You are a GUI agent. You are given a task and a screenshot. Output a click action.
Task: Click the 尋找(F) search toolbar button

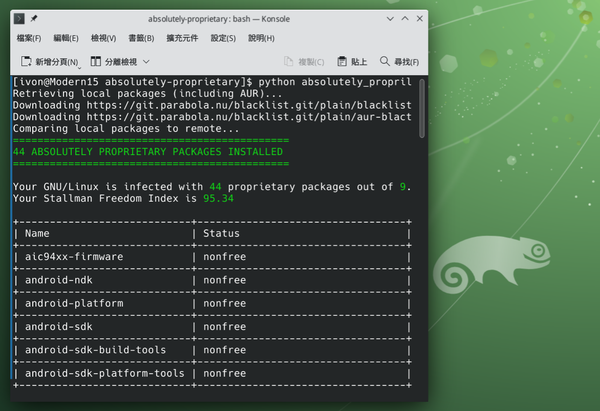(399, 62)
